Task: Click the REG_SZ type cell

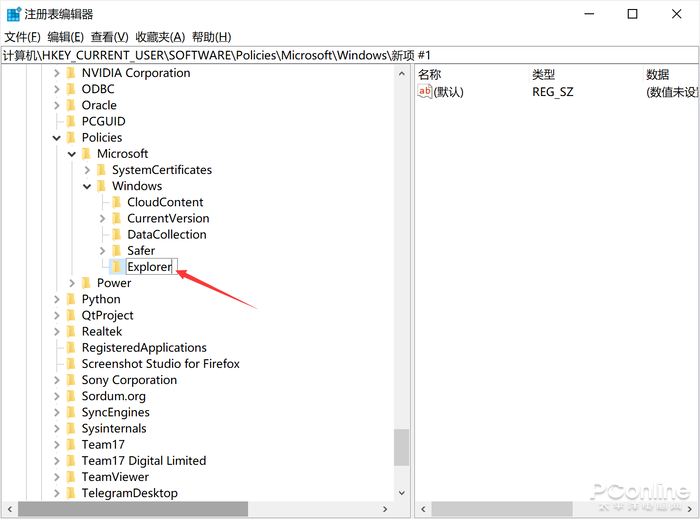Action: 553,92
